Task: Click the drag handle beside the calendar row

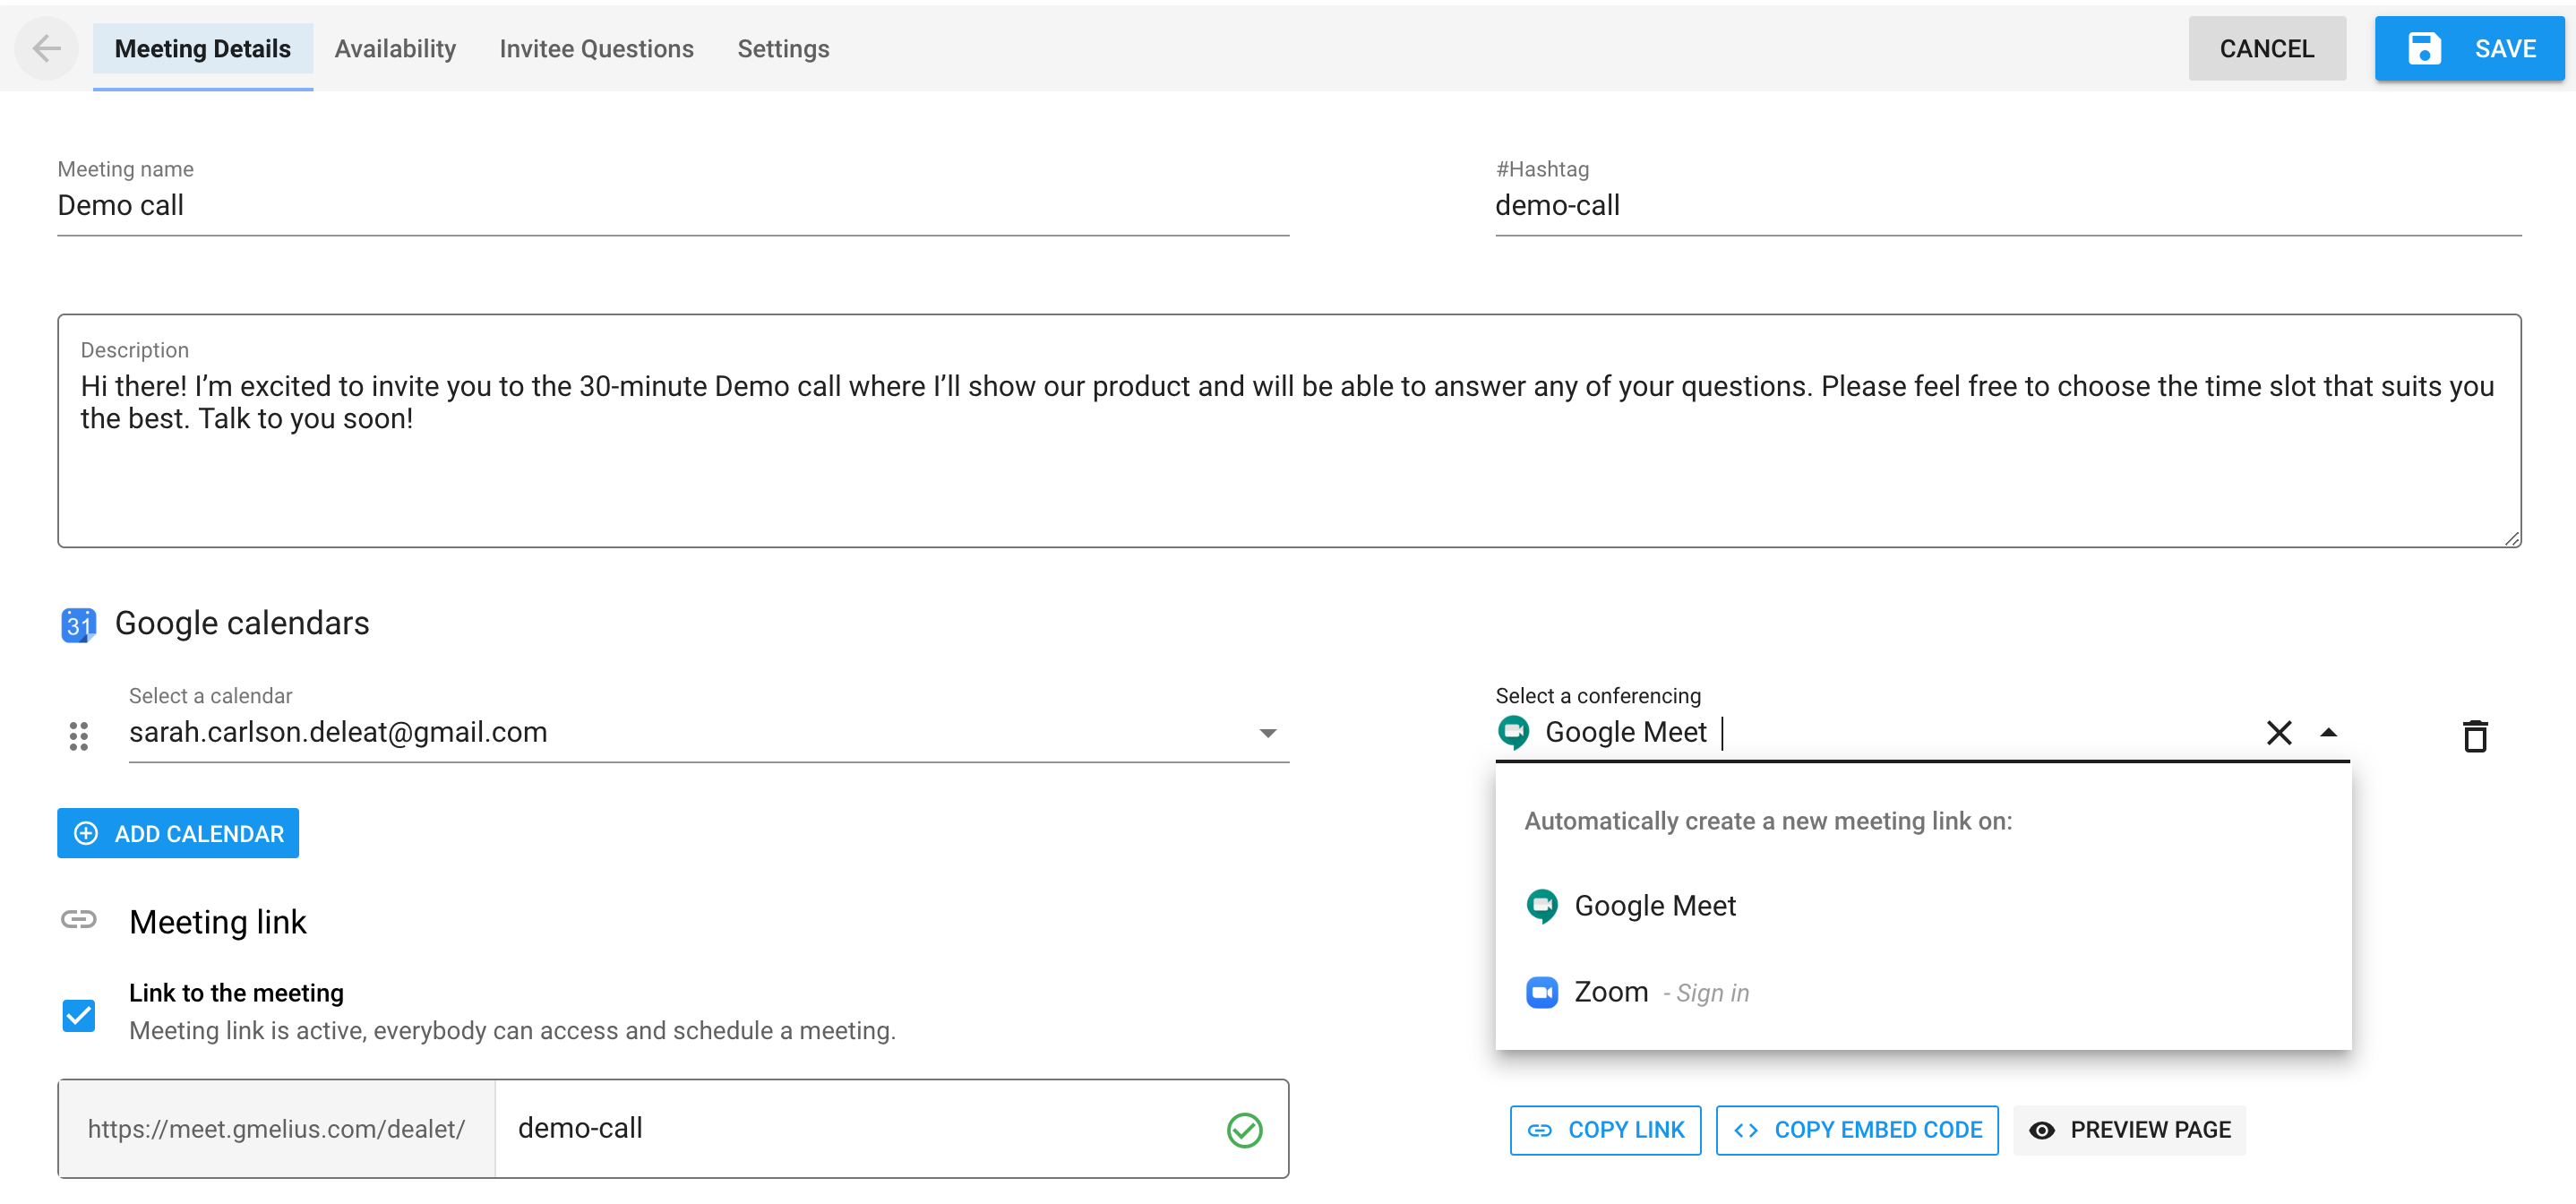Action: coord(79,736)
